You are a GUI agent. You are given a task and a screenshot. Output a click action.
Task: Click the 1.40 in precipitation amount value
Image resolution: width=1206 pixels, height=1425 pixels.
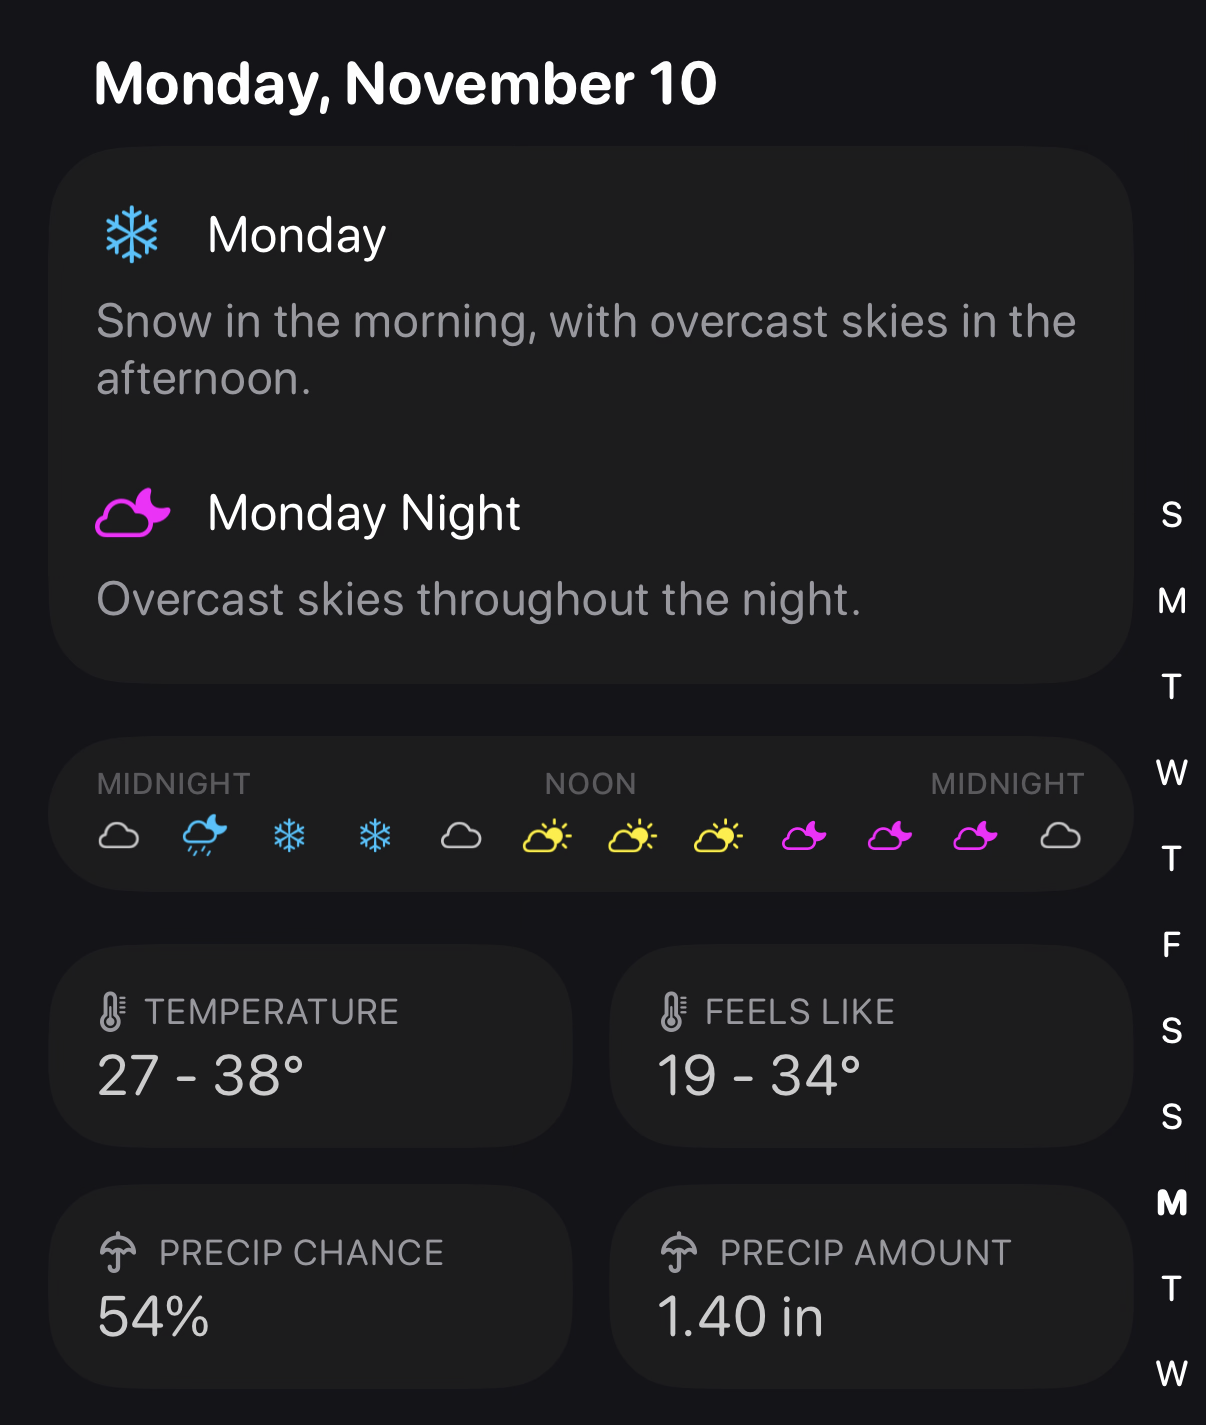(x=740, y=1316)
